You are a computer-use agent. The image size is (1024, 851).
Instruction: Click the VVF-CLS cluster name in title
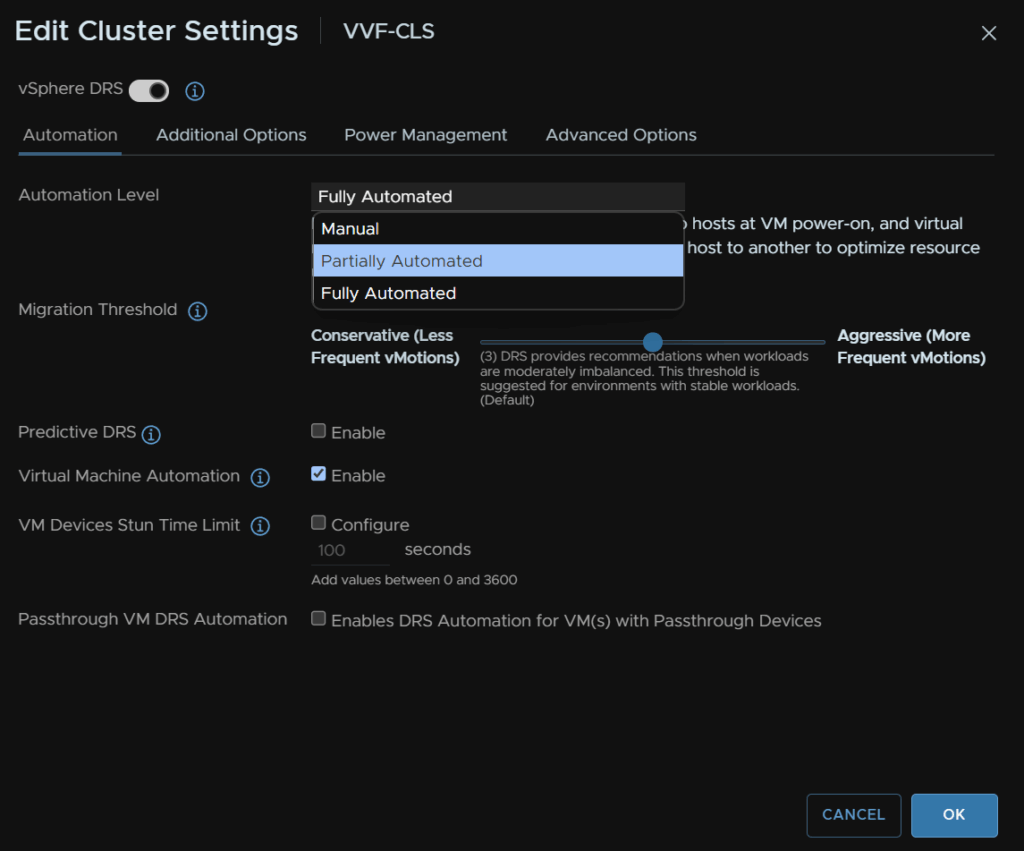(x=389, y=31)
